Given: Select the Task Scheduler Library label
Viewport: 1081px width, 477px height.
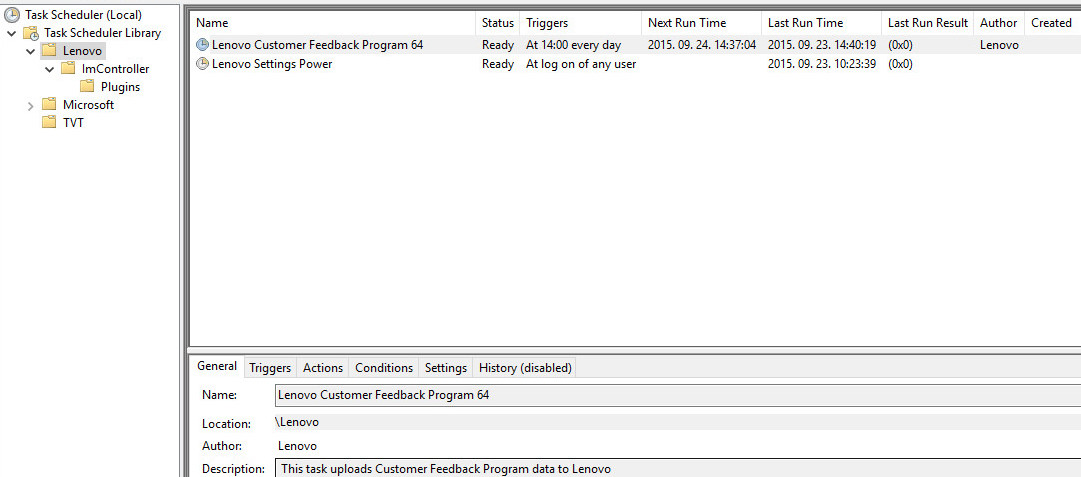Looking at the screenshot, I should click(103, 33).
